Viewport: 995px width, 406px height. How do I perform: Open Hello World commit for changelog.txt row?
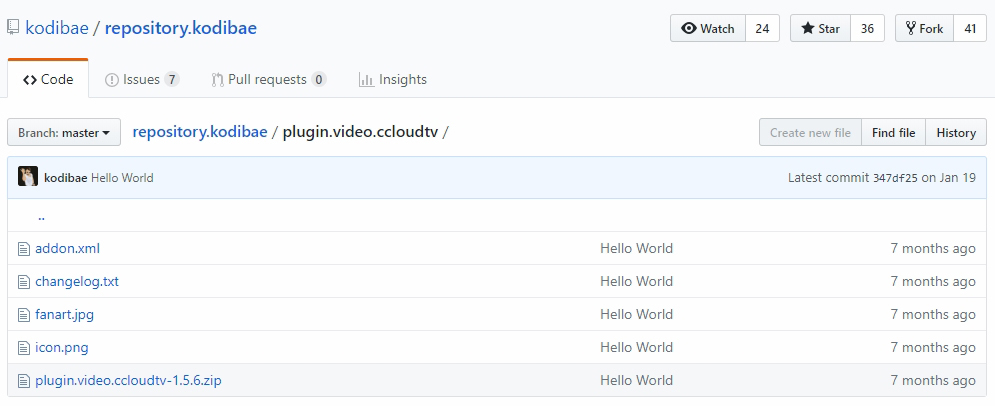[636, 281]
